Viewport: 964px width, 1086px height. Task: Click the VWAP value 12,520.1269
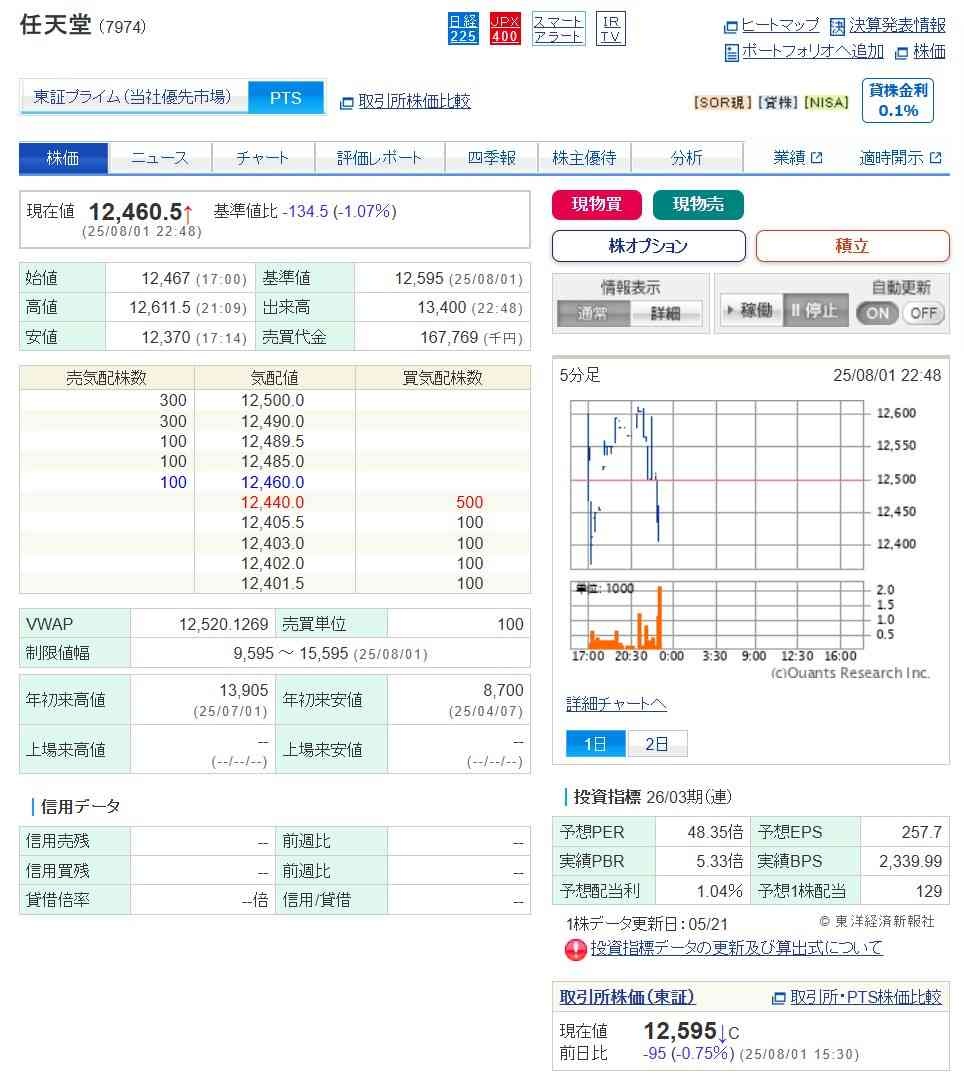223,624
